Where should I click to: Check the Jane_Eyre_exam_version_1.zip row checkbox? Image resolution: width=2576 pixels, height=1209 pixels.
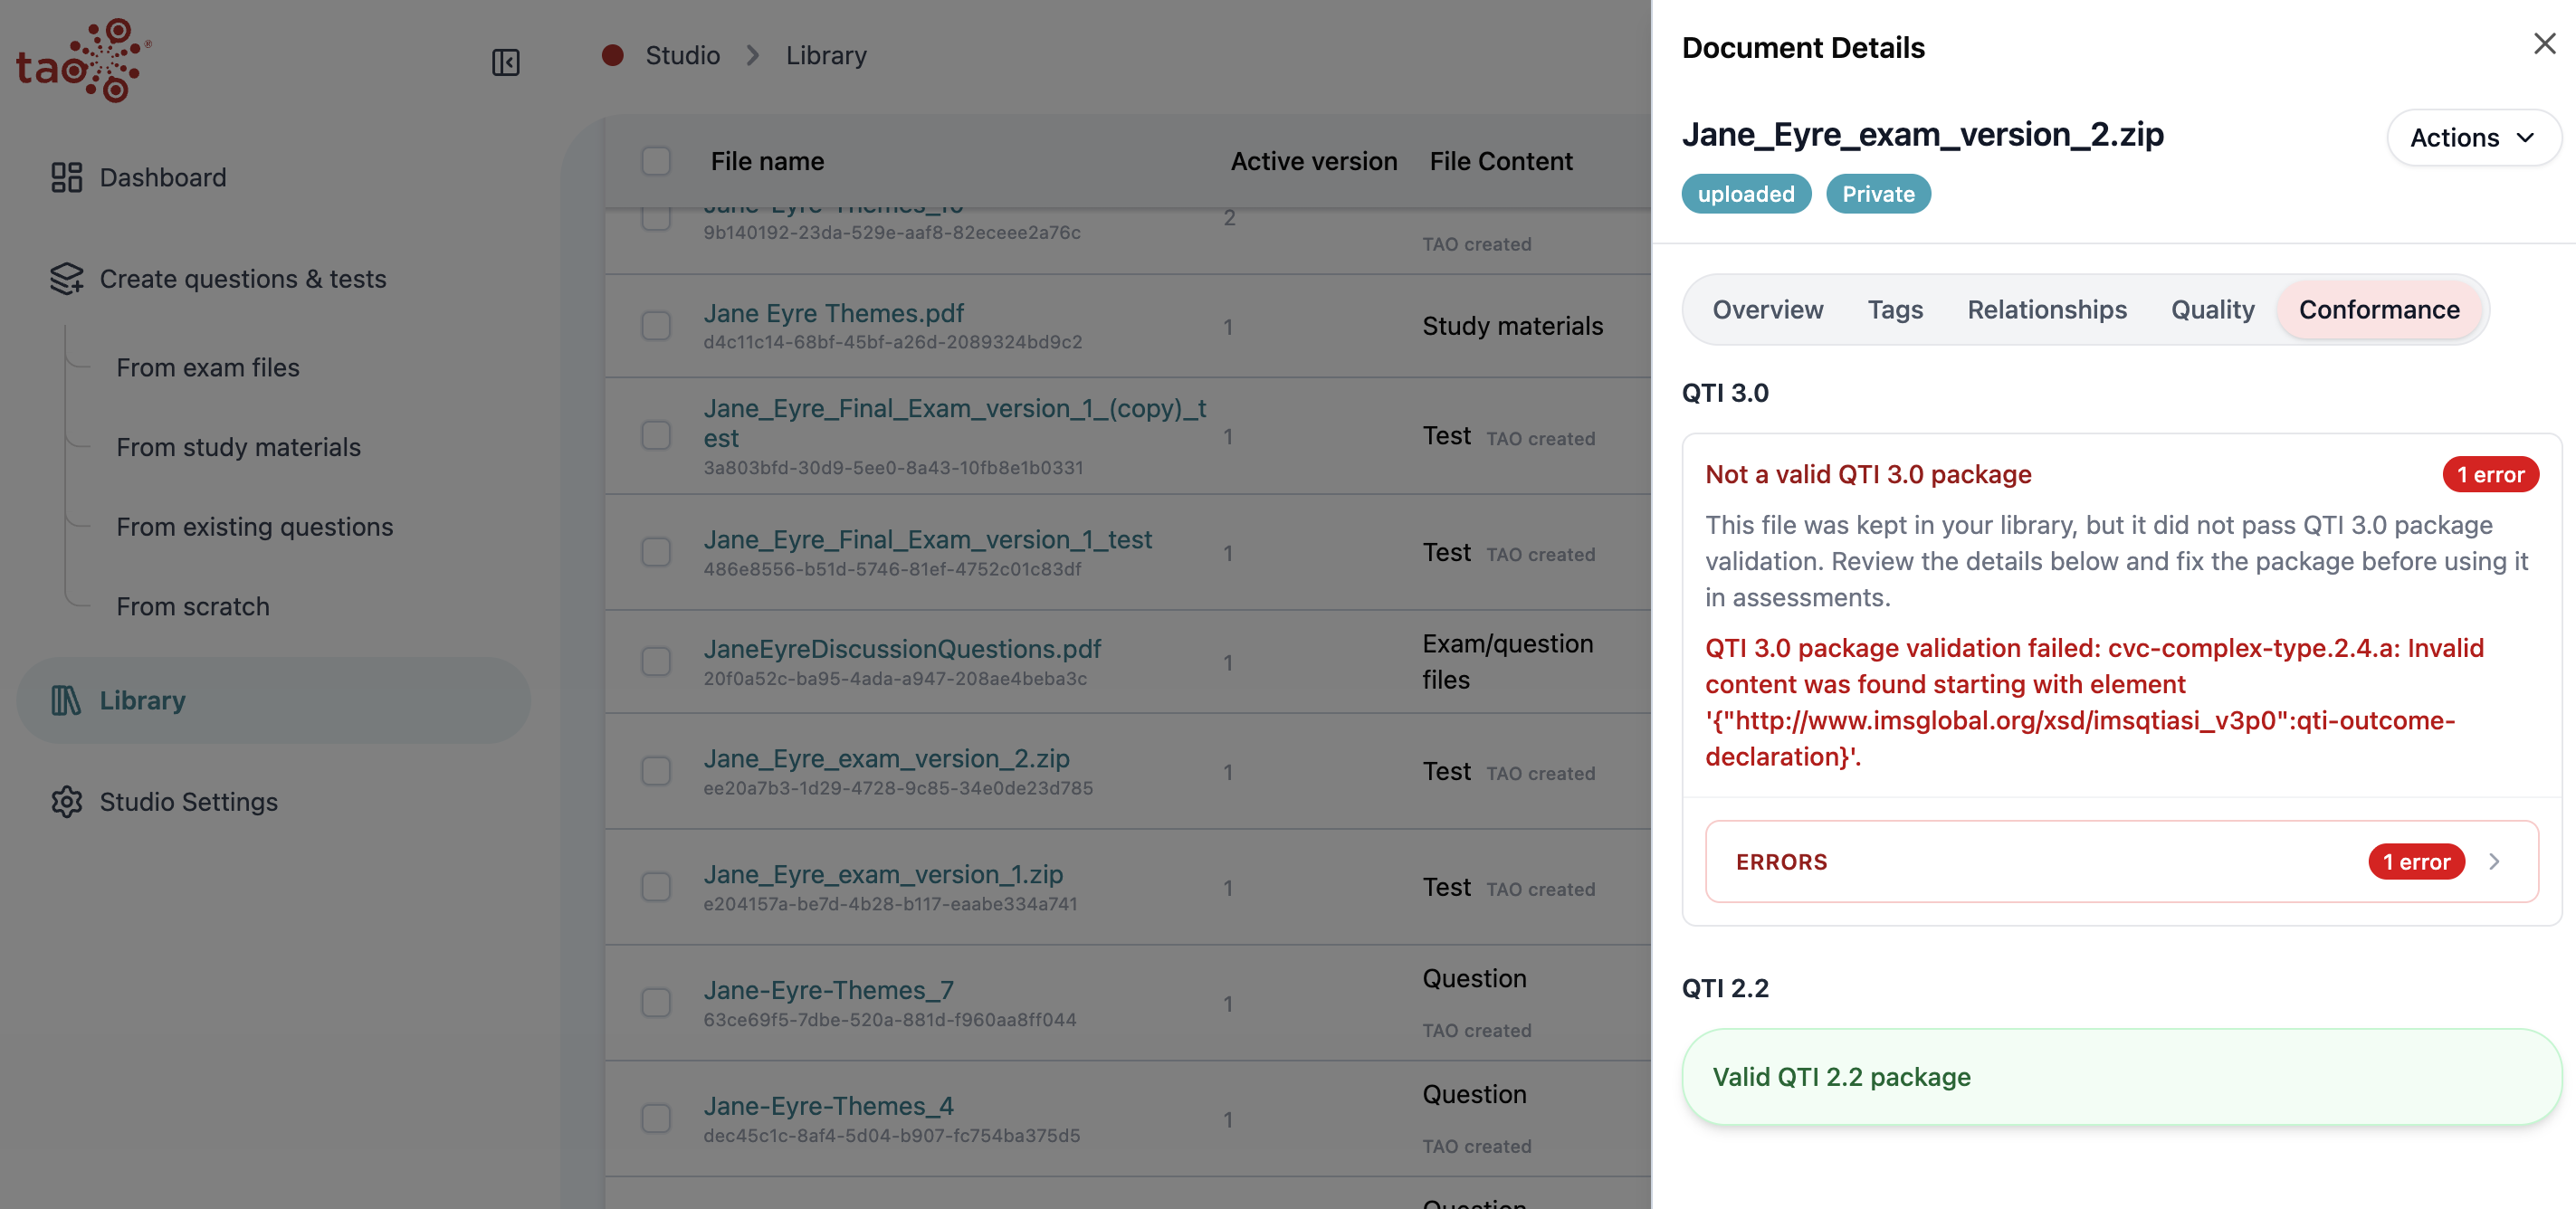[x=656, y=887]
